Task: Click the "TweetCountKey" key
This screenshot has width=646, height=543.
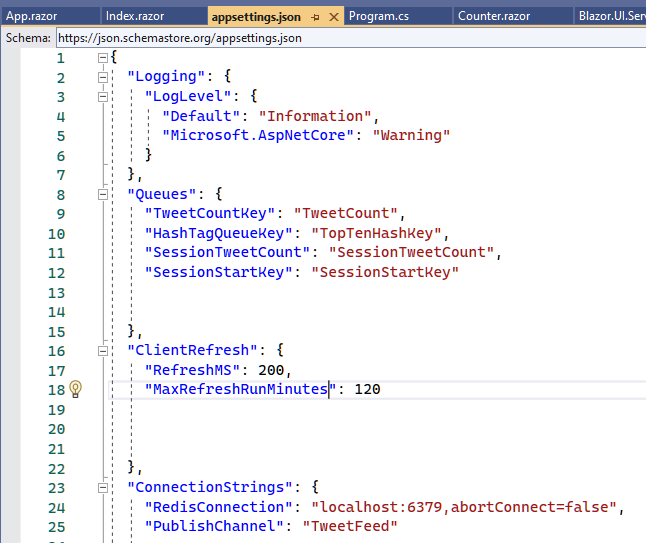Action: 210,213
